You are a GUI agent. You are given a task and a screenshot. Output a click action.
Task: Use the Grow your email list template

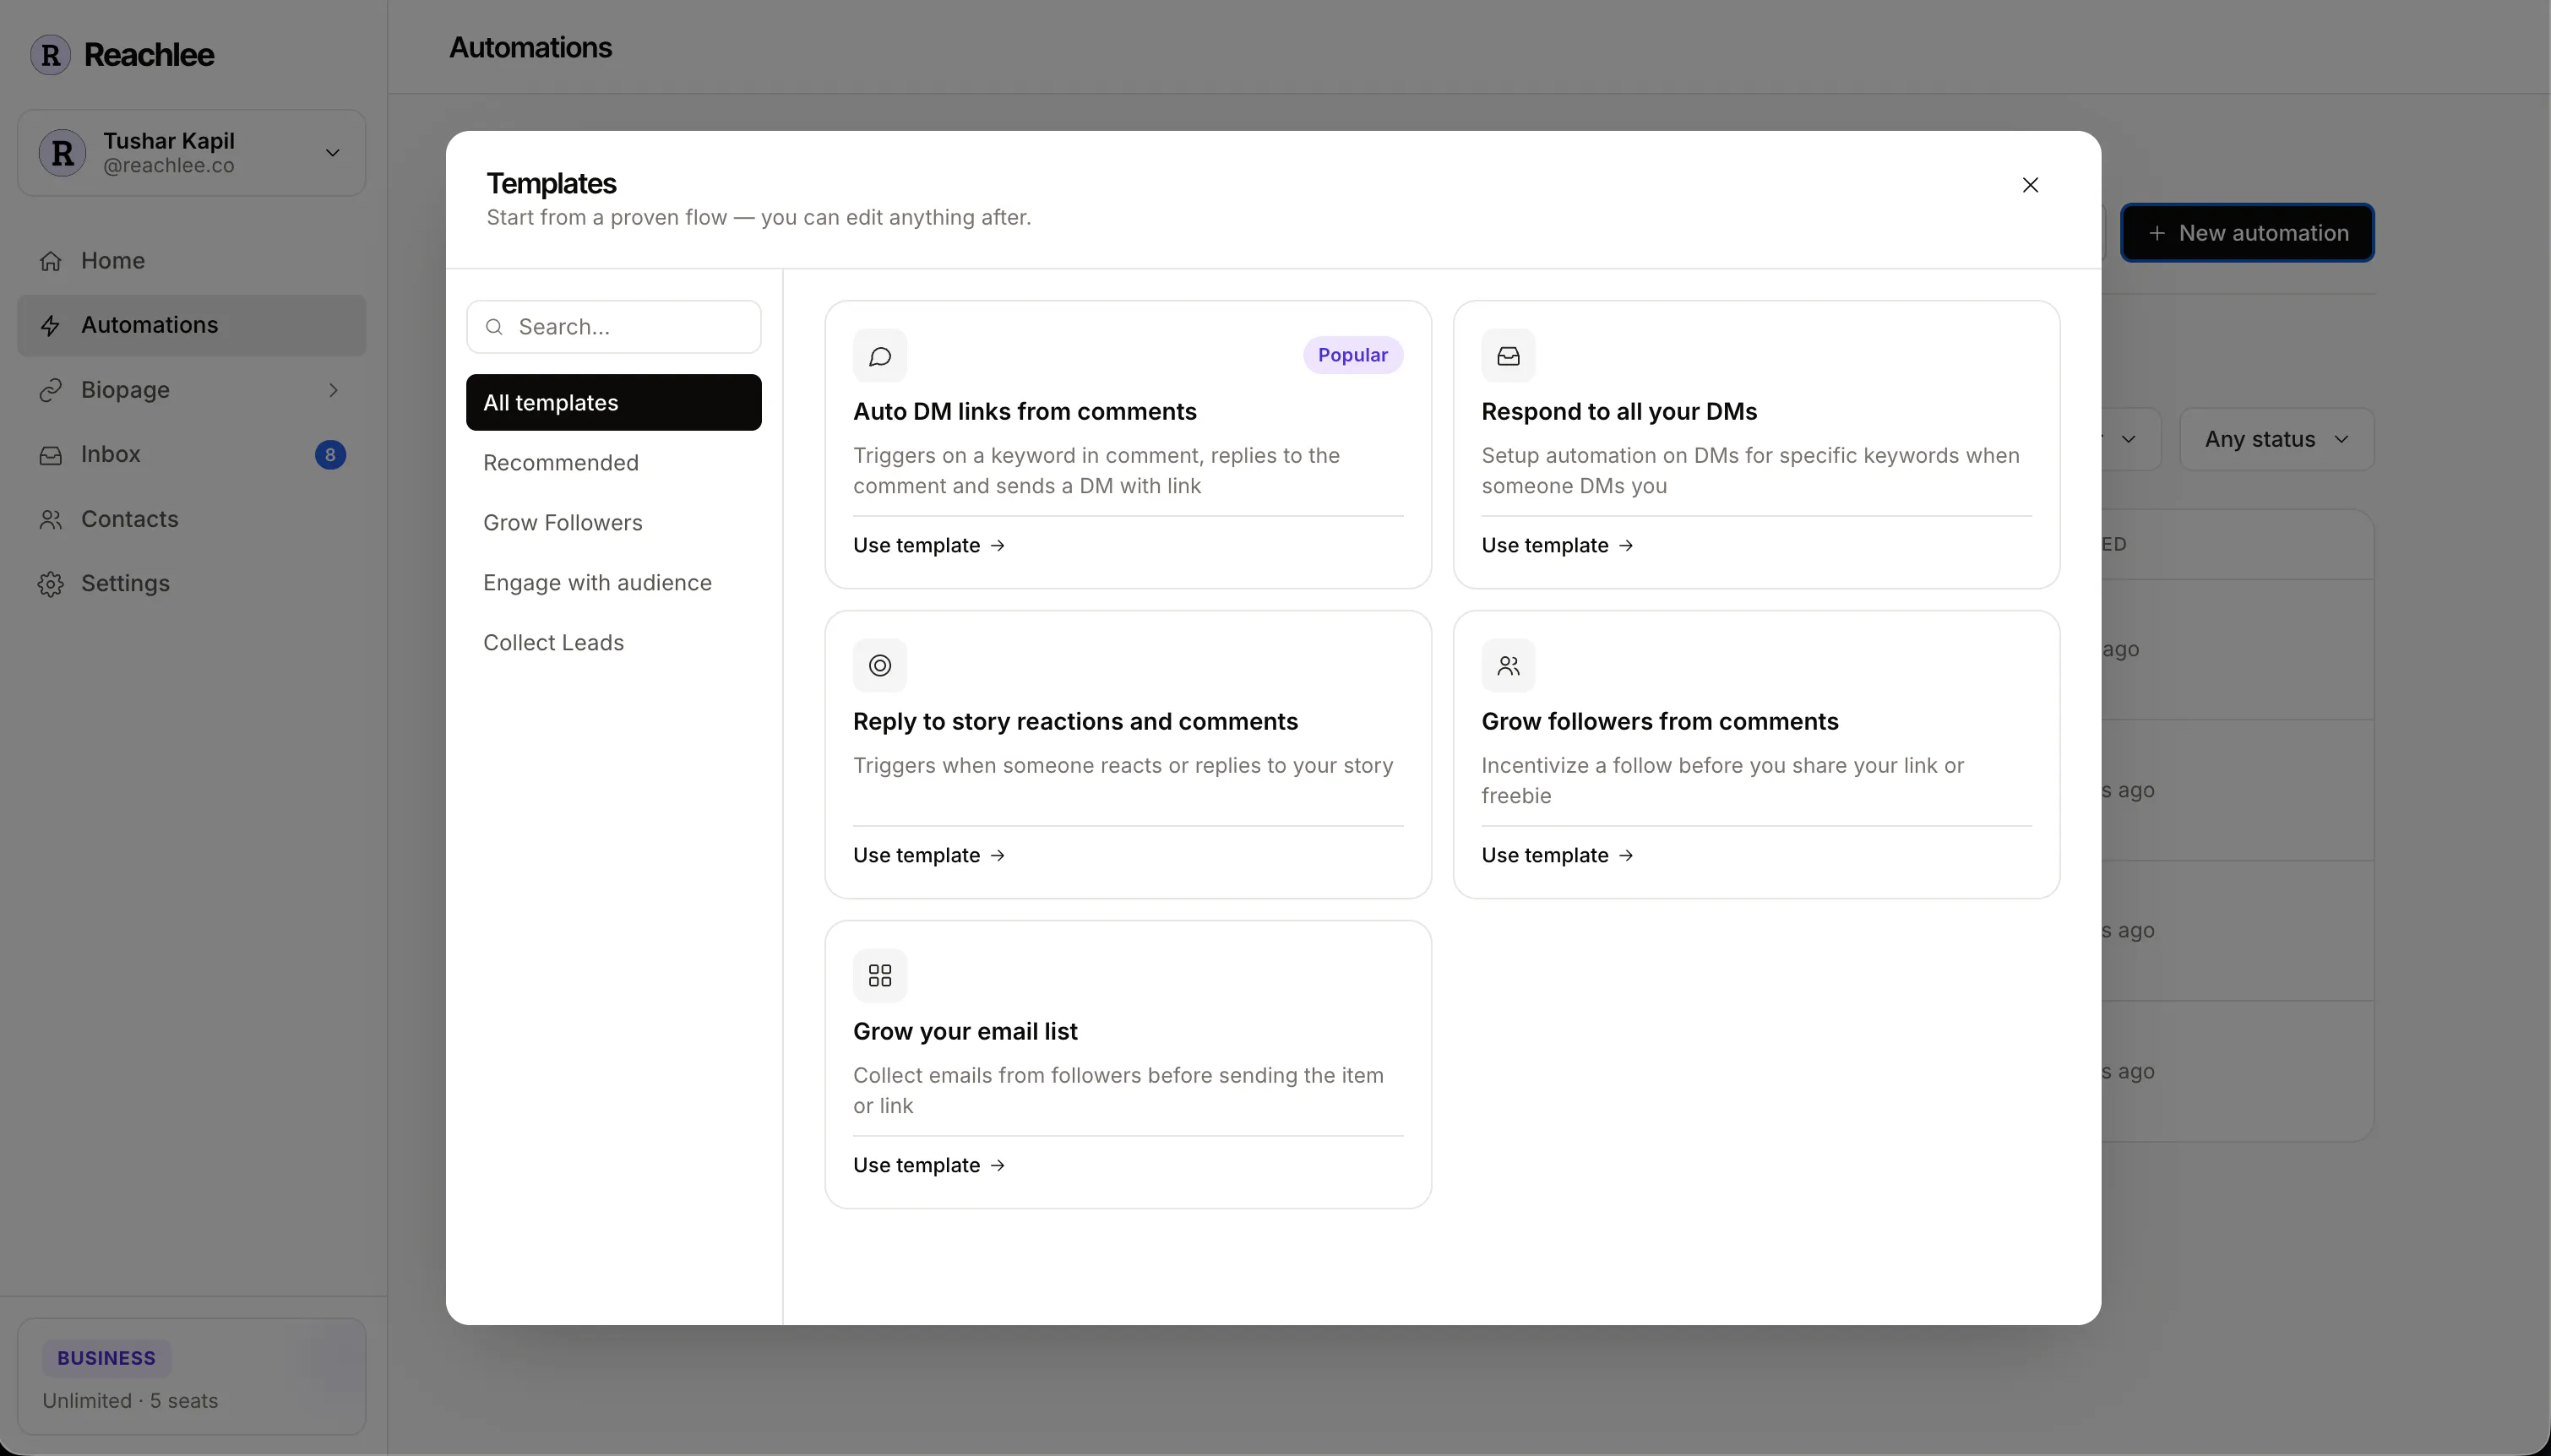click(x=929, y=1165)
